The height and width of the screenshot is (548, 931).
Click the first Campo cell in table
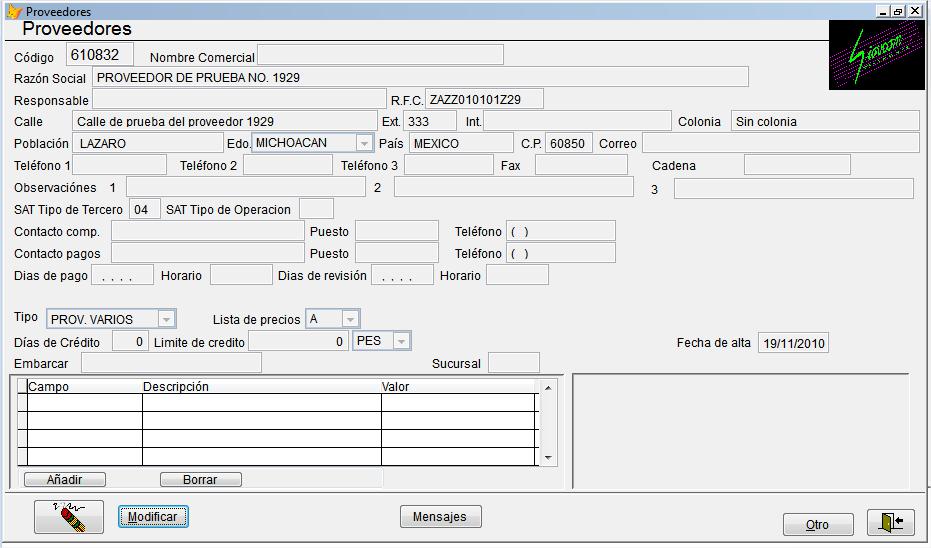(x=84, y=403)
